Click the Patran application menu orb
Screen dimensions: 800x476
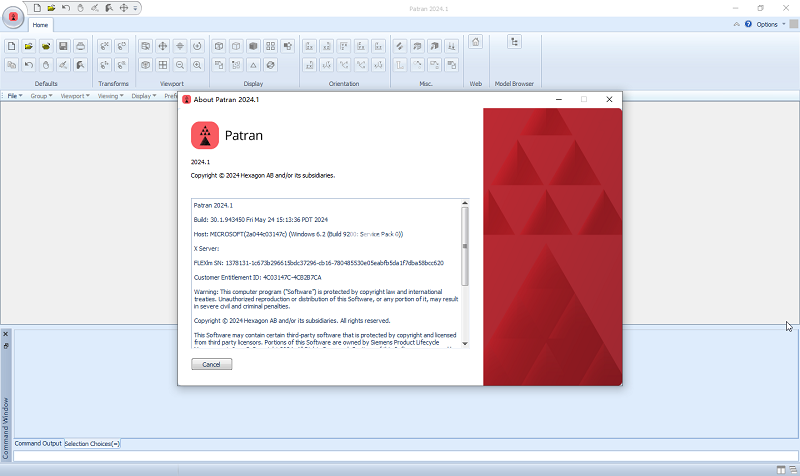click(13, 17)
